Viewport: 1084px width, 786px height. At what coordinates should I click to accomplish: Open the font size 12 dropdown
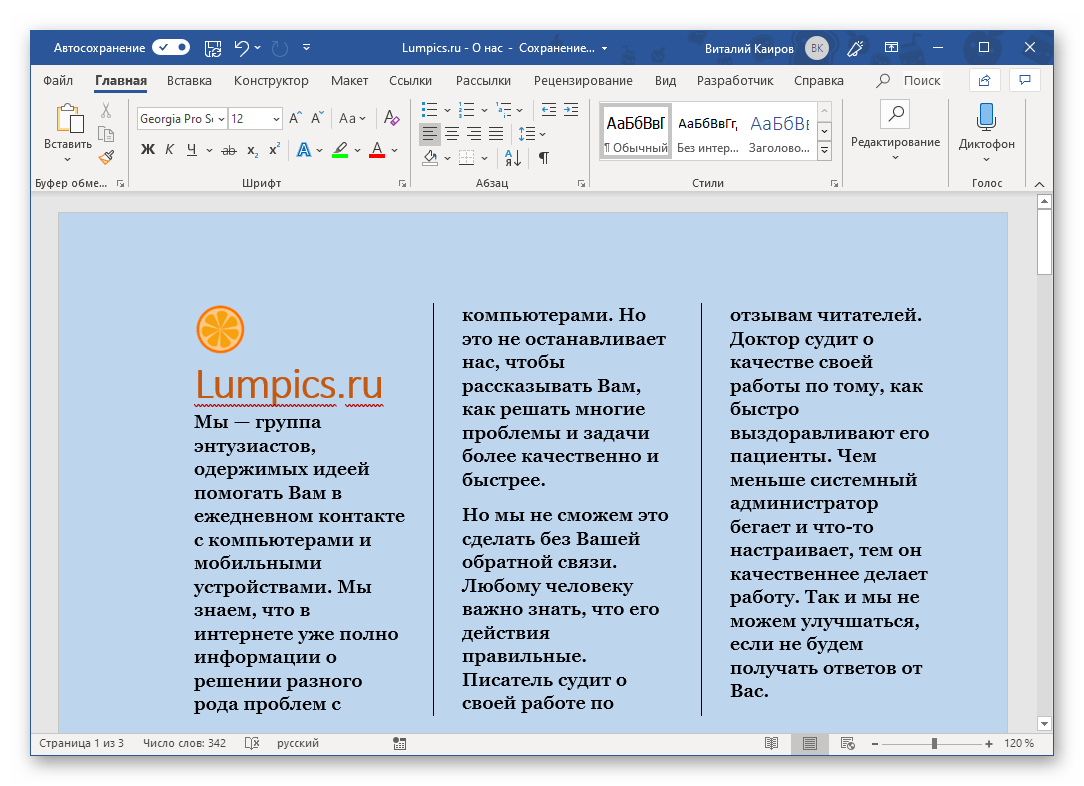(x=276, y=119)
